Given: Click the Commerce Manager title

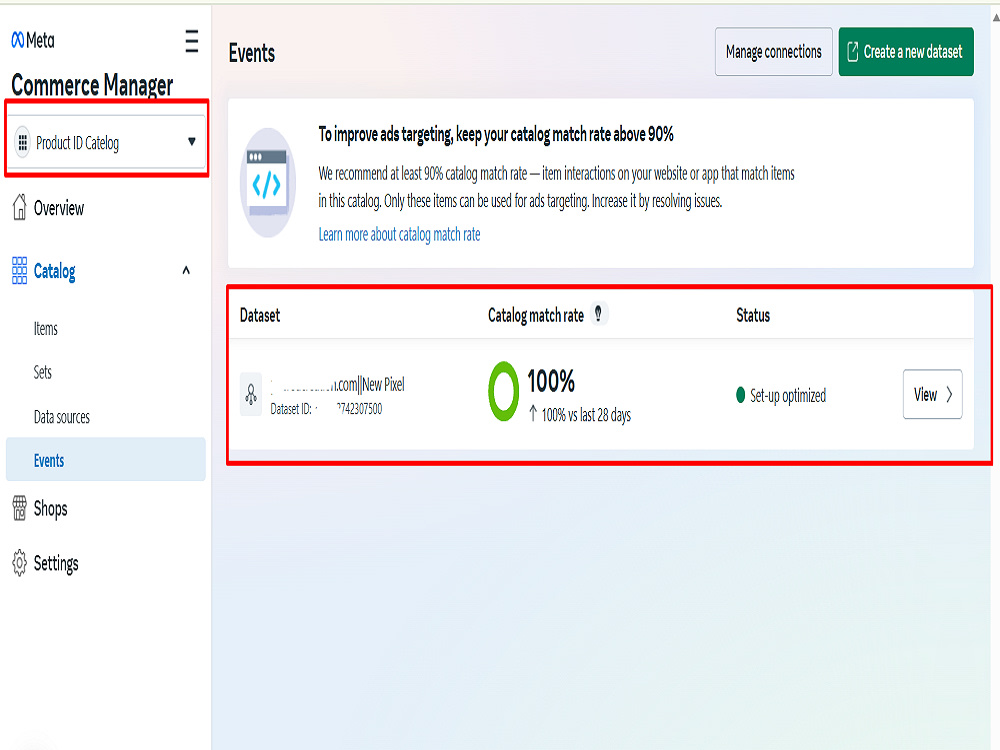Looking at the screenshot, I should (x=92, y=85).
